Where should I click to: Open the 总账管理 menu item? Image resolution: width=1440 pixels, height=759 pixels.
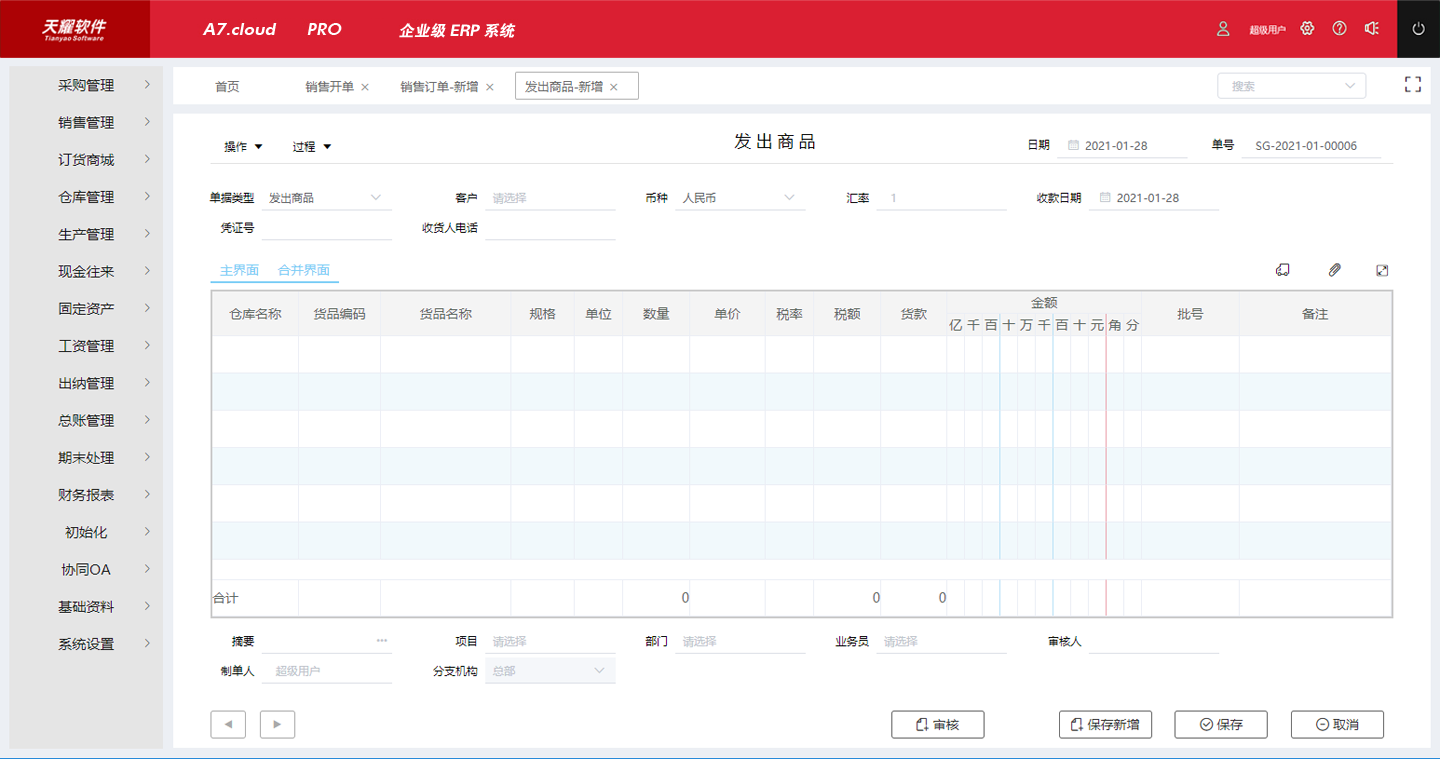tap(86, 421)
